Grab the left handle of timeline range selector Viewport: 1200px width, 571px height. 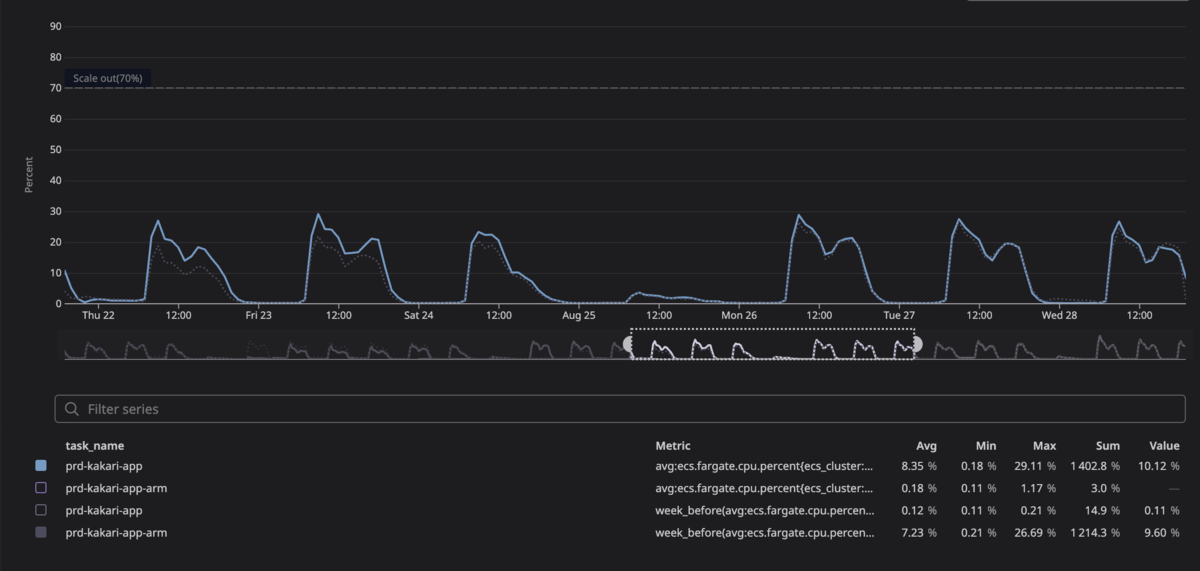tap(629, 344)
